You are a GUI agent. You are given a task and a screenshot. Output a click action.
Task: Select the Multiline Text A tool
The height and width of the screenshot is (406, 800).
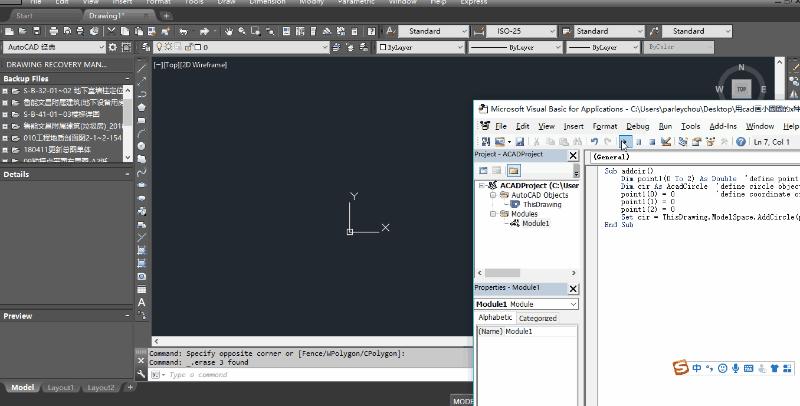click(142, 302)
